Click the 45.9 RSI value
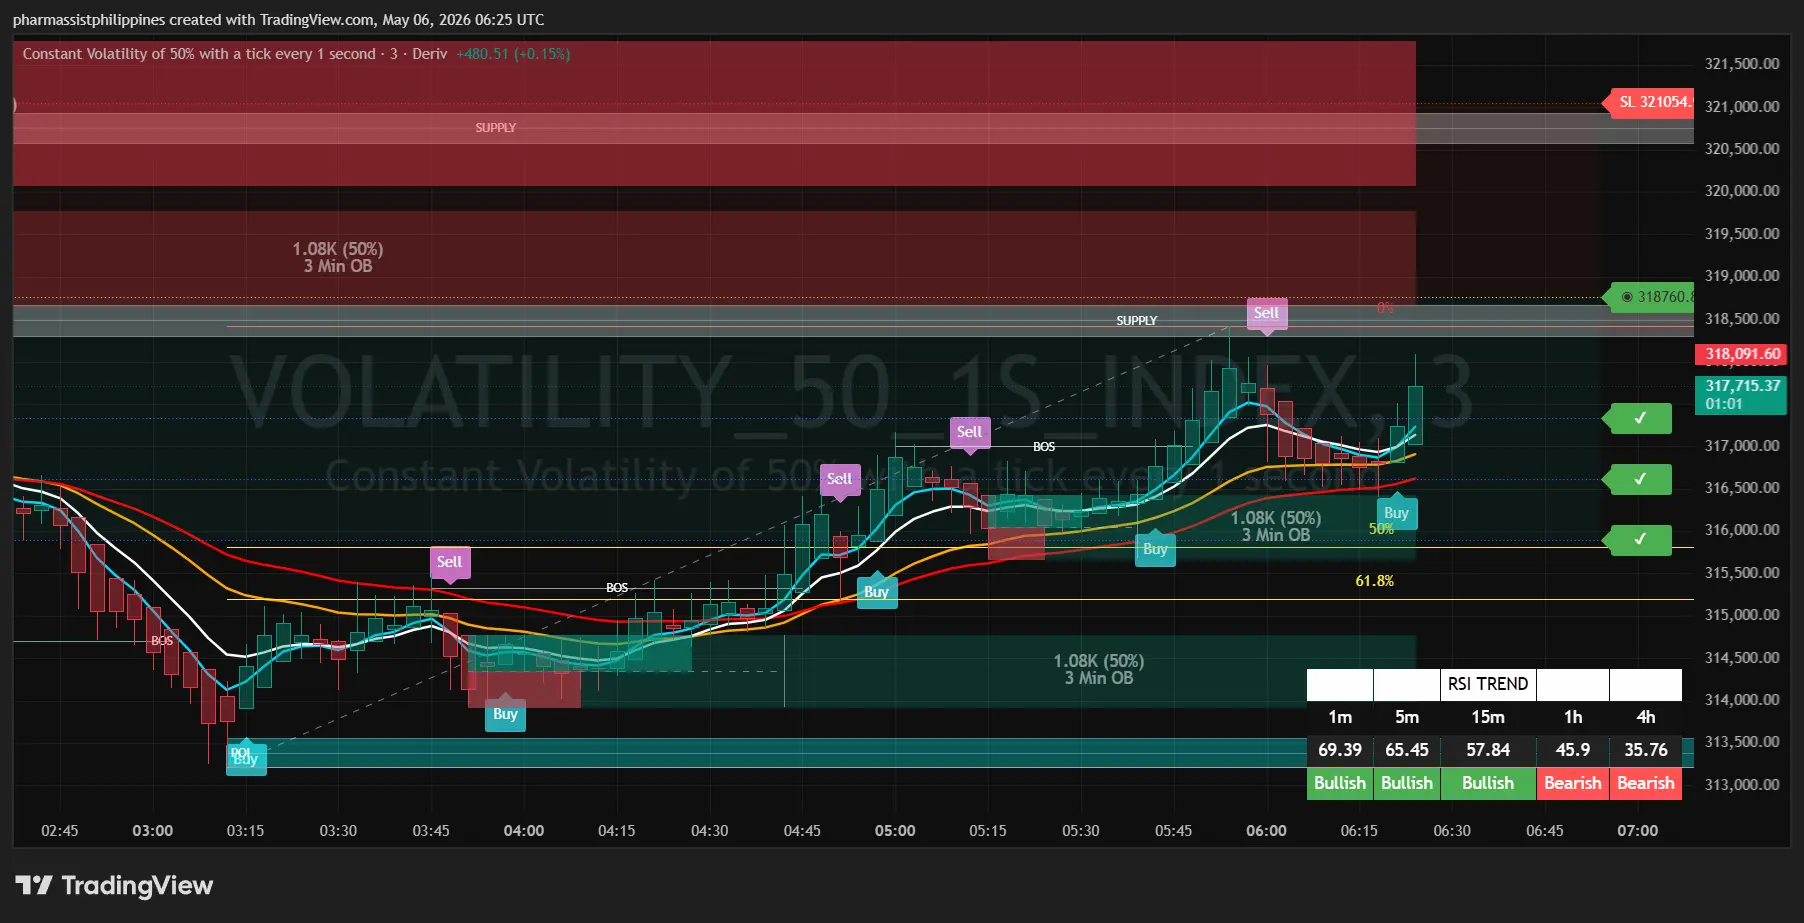Viewport: 1804px width, 923px height. pos(1573,750)
